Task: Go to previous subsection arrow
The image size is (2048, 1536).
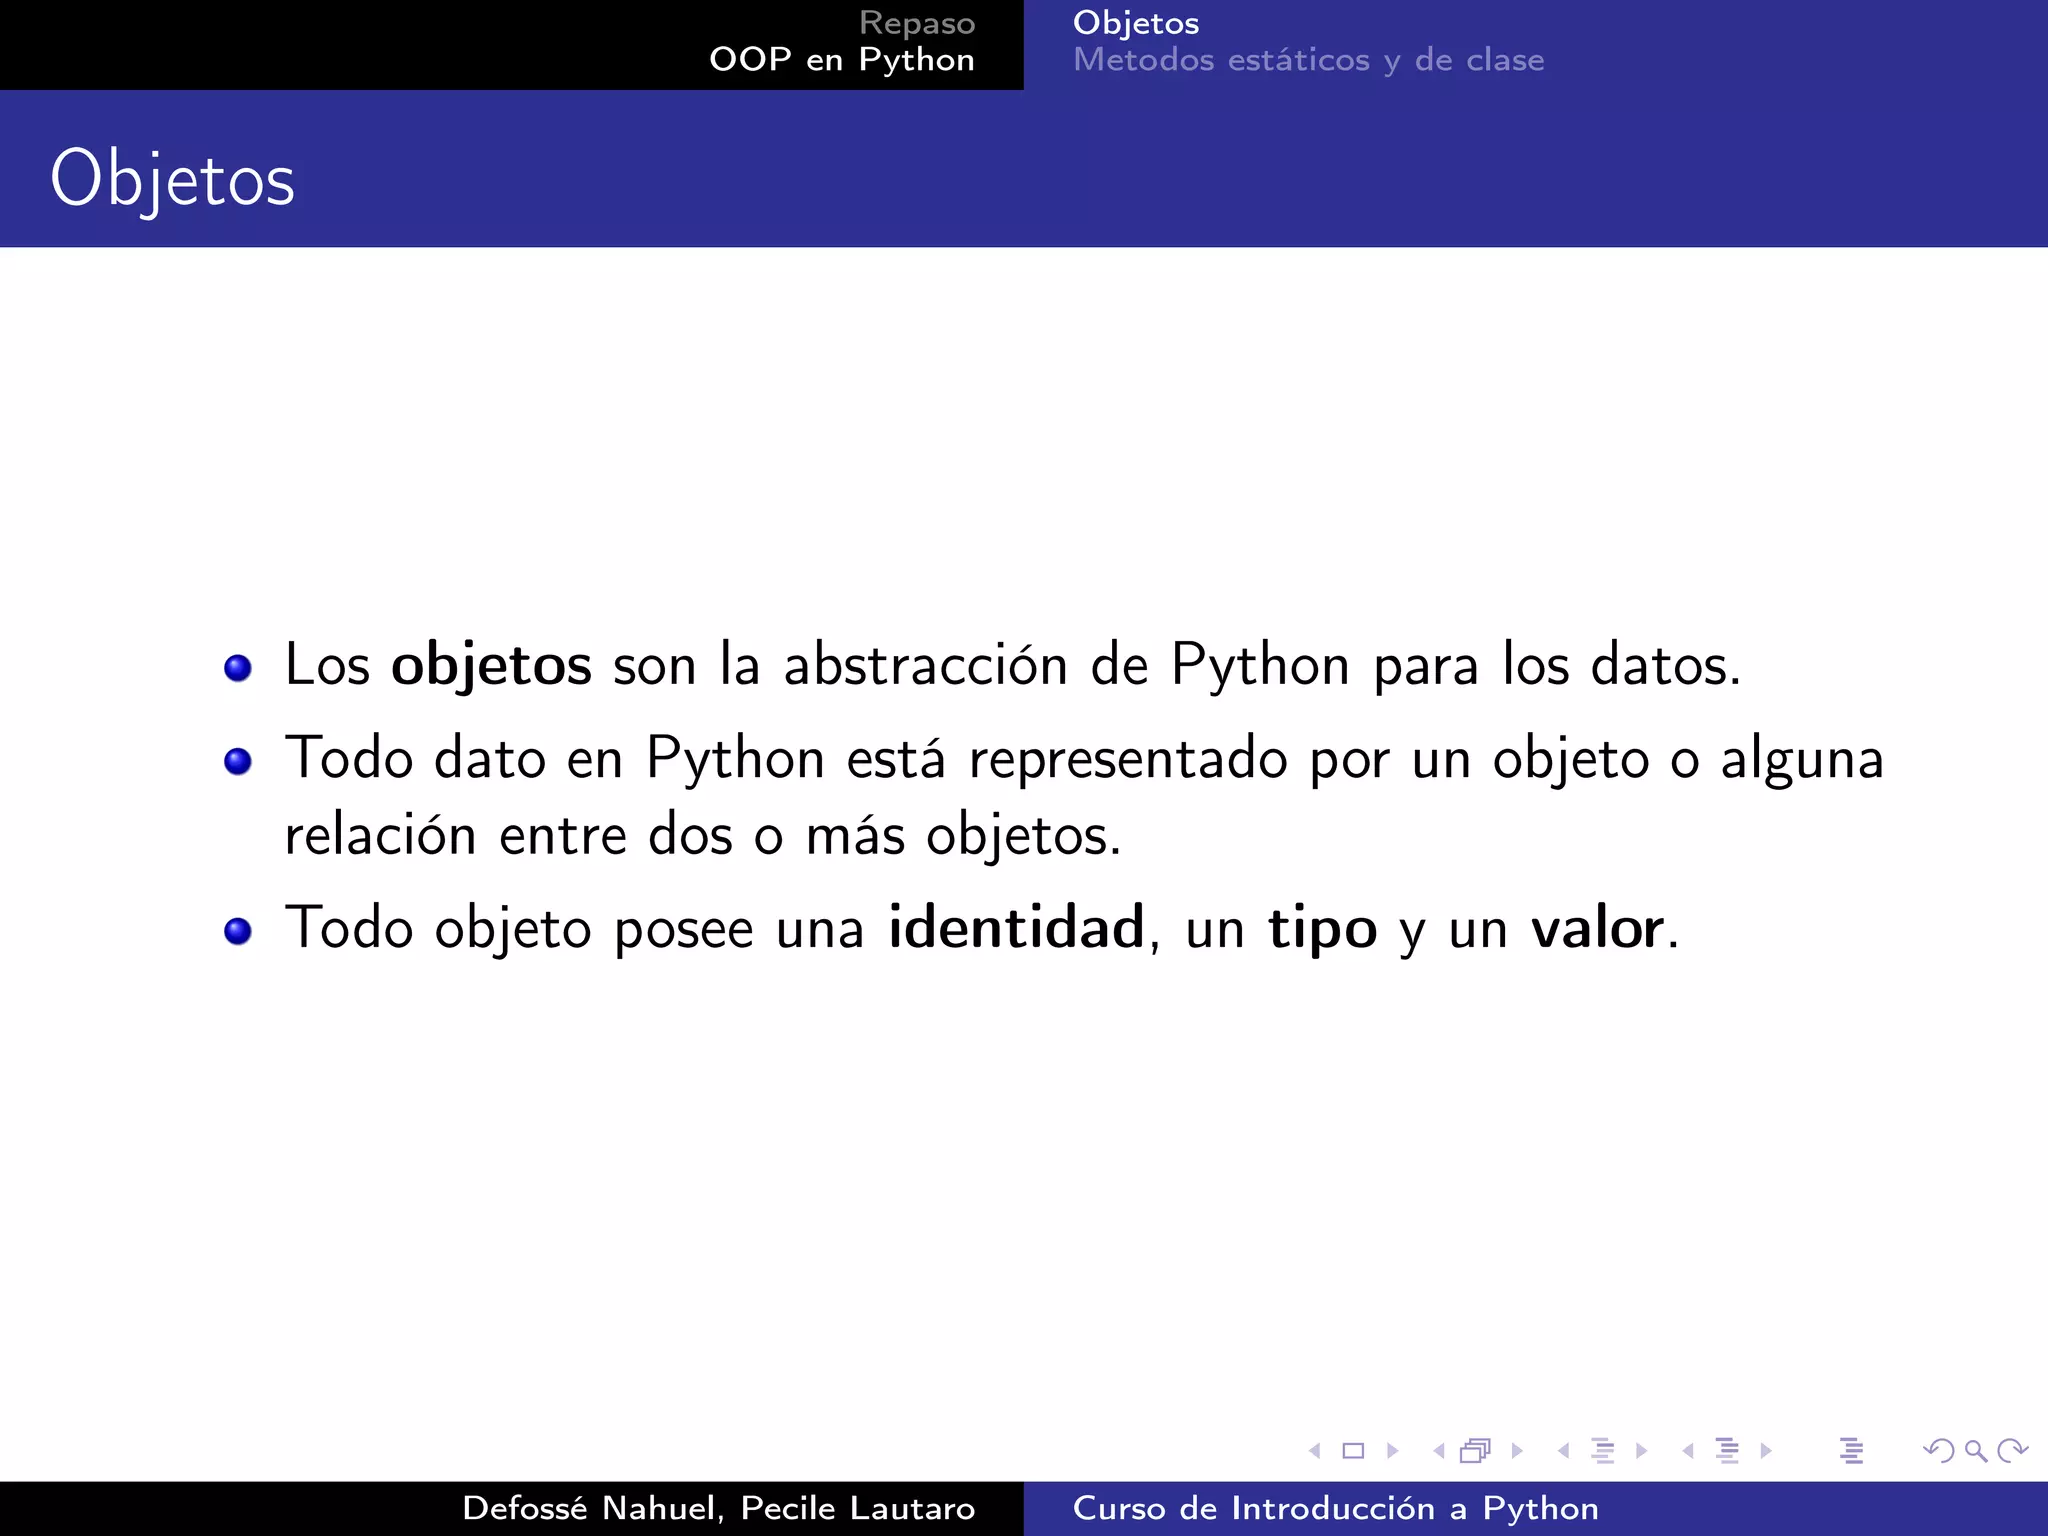Action: click(x=1563, y=1450)
